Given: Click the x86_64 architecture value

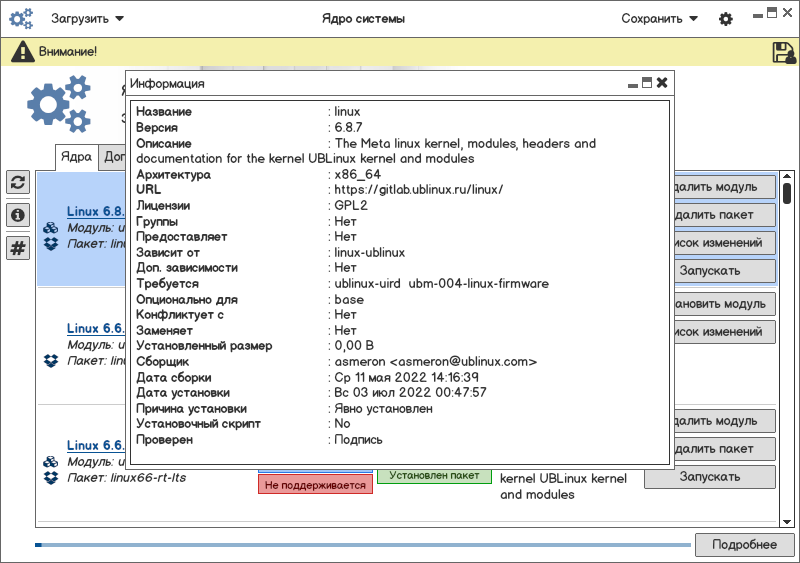Looking at the screenshot, I should click(x=358, y=175).
